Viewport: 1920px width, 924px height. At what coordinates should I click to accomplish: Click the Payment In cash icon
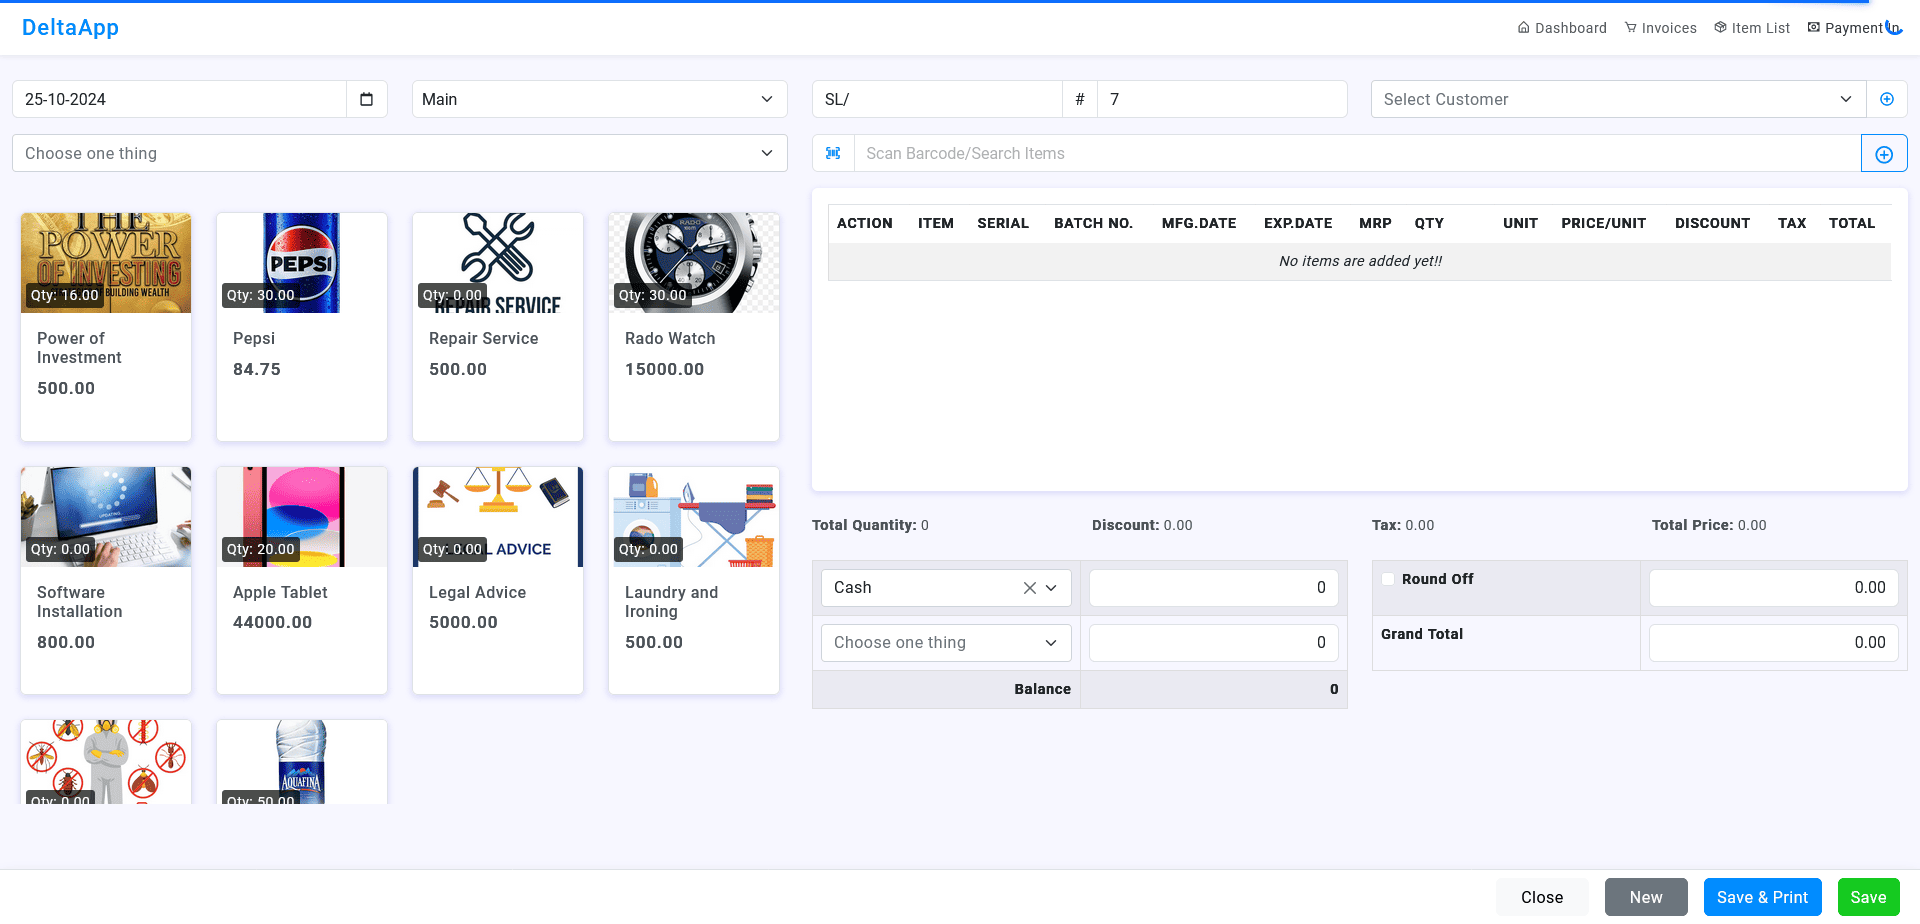click(x=1813, y=27)
